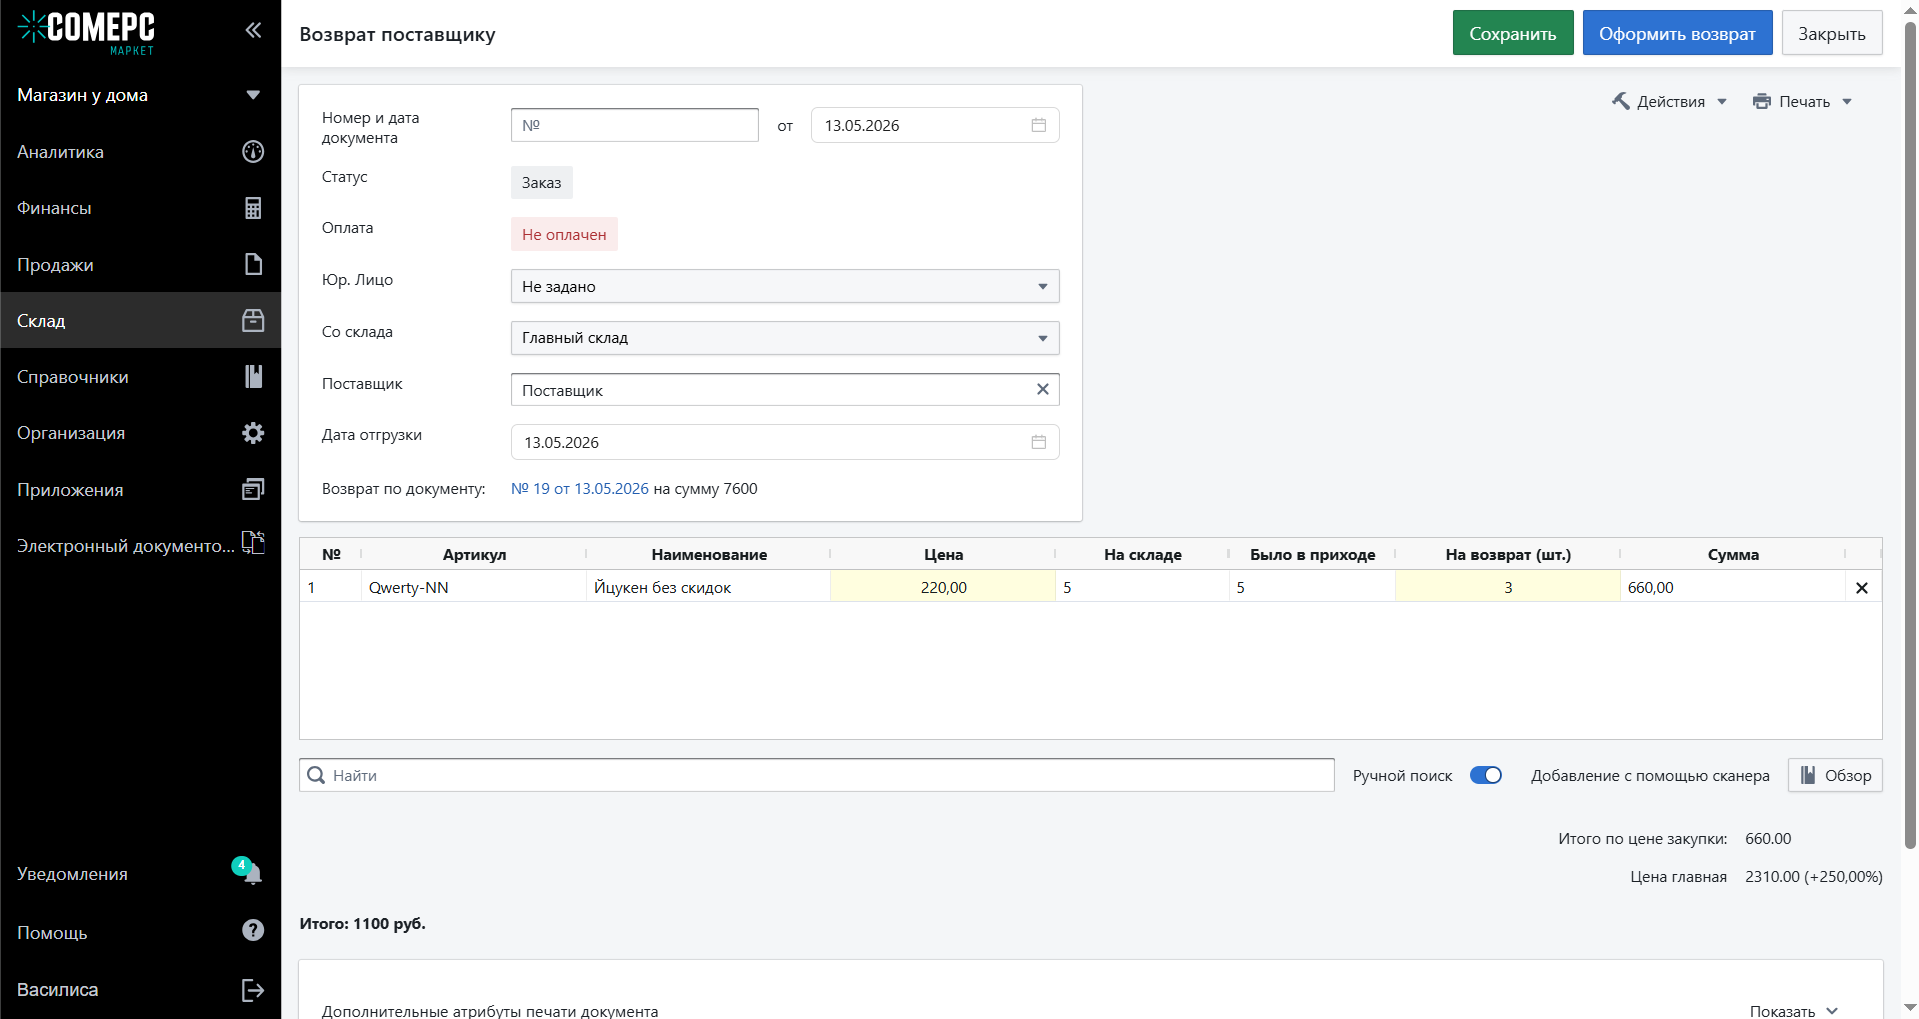This screenshot has width=1919, height=1019.
Task: Click Оформить возврат button
Action: tap(1677, 33)
